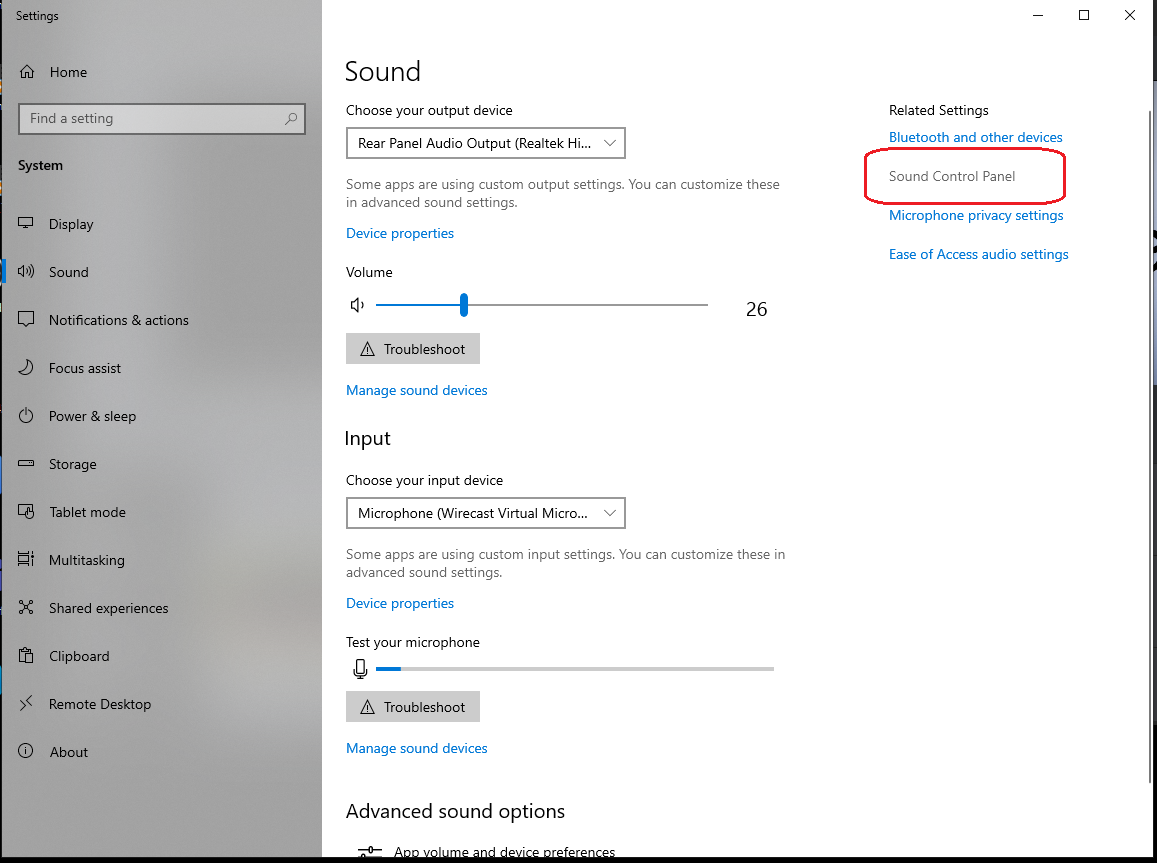The image size is (1157, 863).
Task: Open input Manage sound devices link
Action: [x=417, y=748]
